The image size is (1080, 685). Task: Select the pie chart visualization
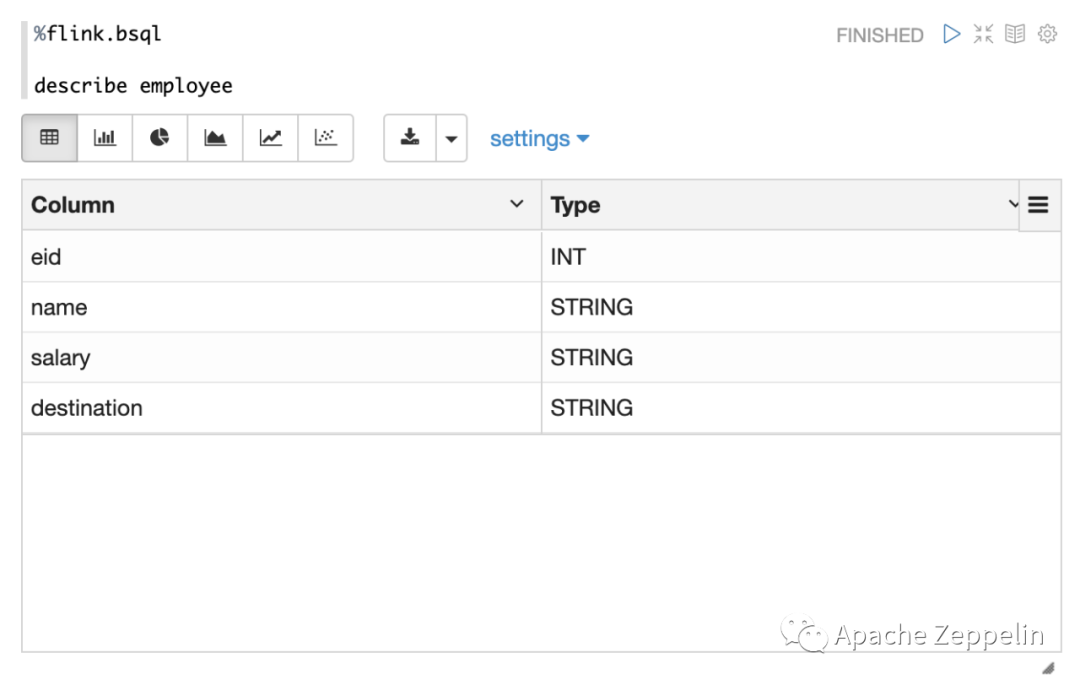pyautogui.click(x=160, y=138)
